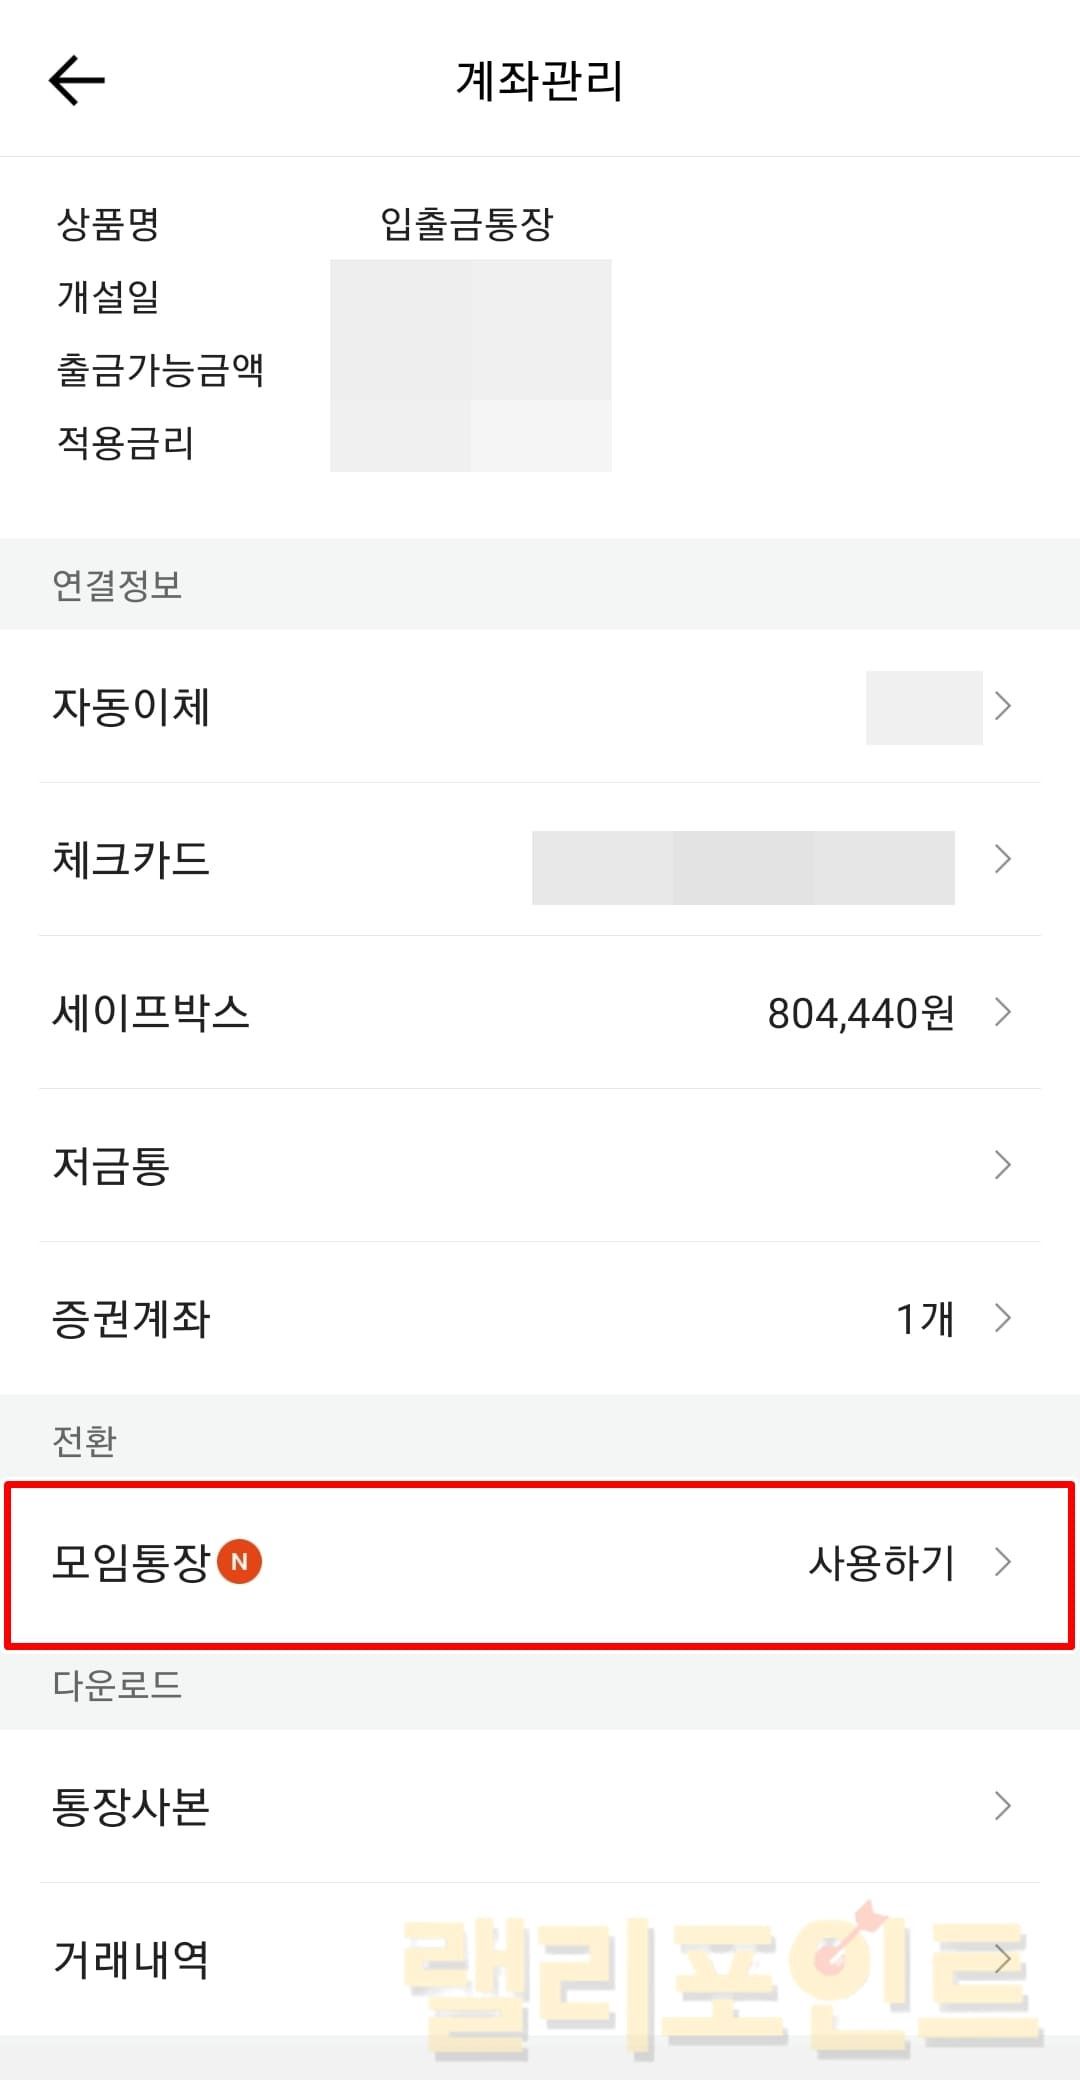Open the 체크카드 chevron arrow

[1003, 859]
